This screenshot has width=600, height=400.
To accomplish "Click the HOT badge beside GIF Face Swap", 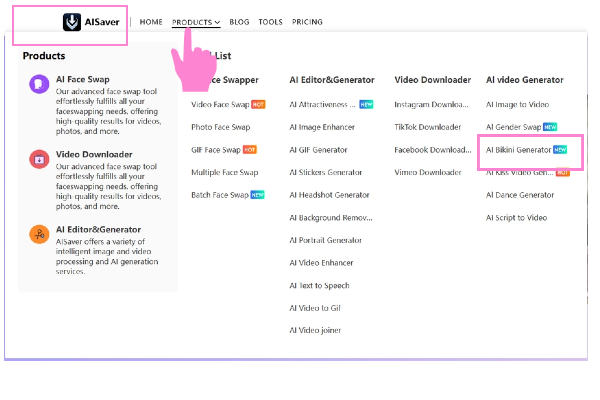I will [x=250, y=150].
